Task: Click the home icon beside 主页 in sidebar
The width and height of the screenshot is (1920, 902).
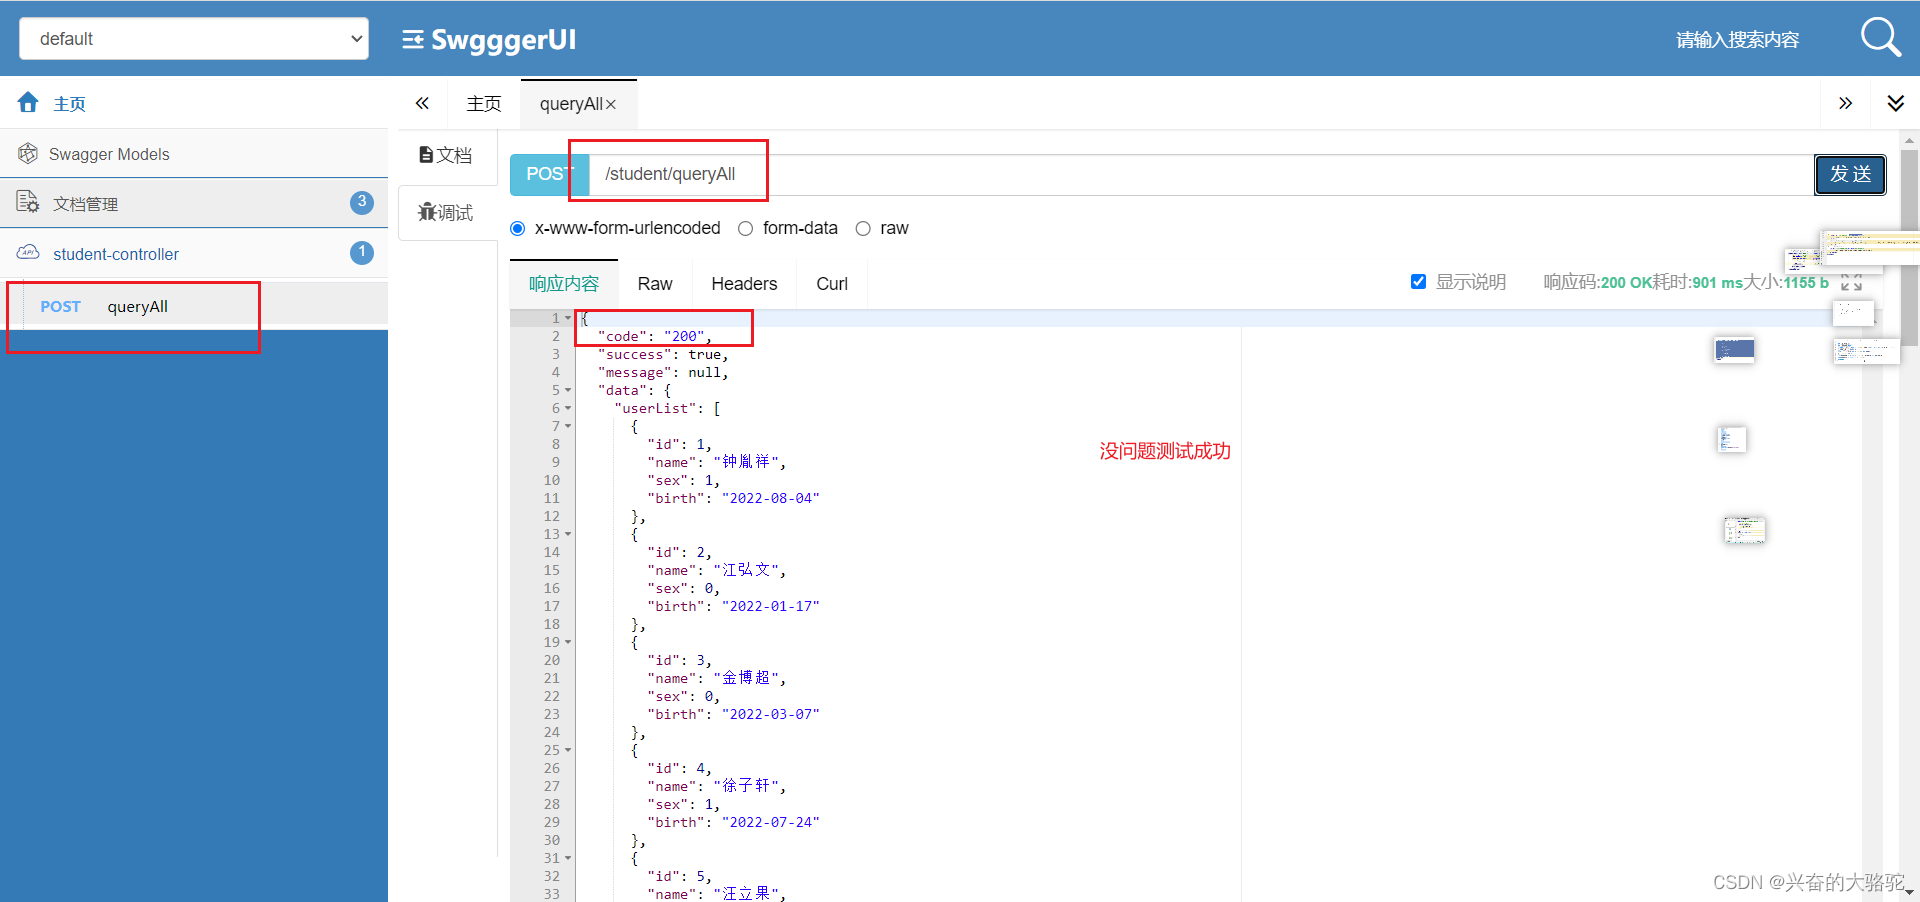Action: pyautogui.click(x=27, y=102)
